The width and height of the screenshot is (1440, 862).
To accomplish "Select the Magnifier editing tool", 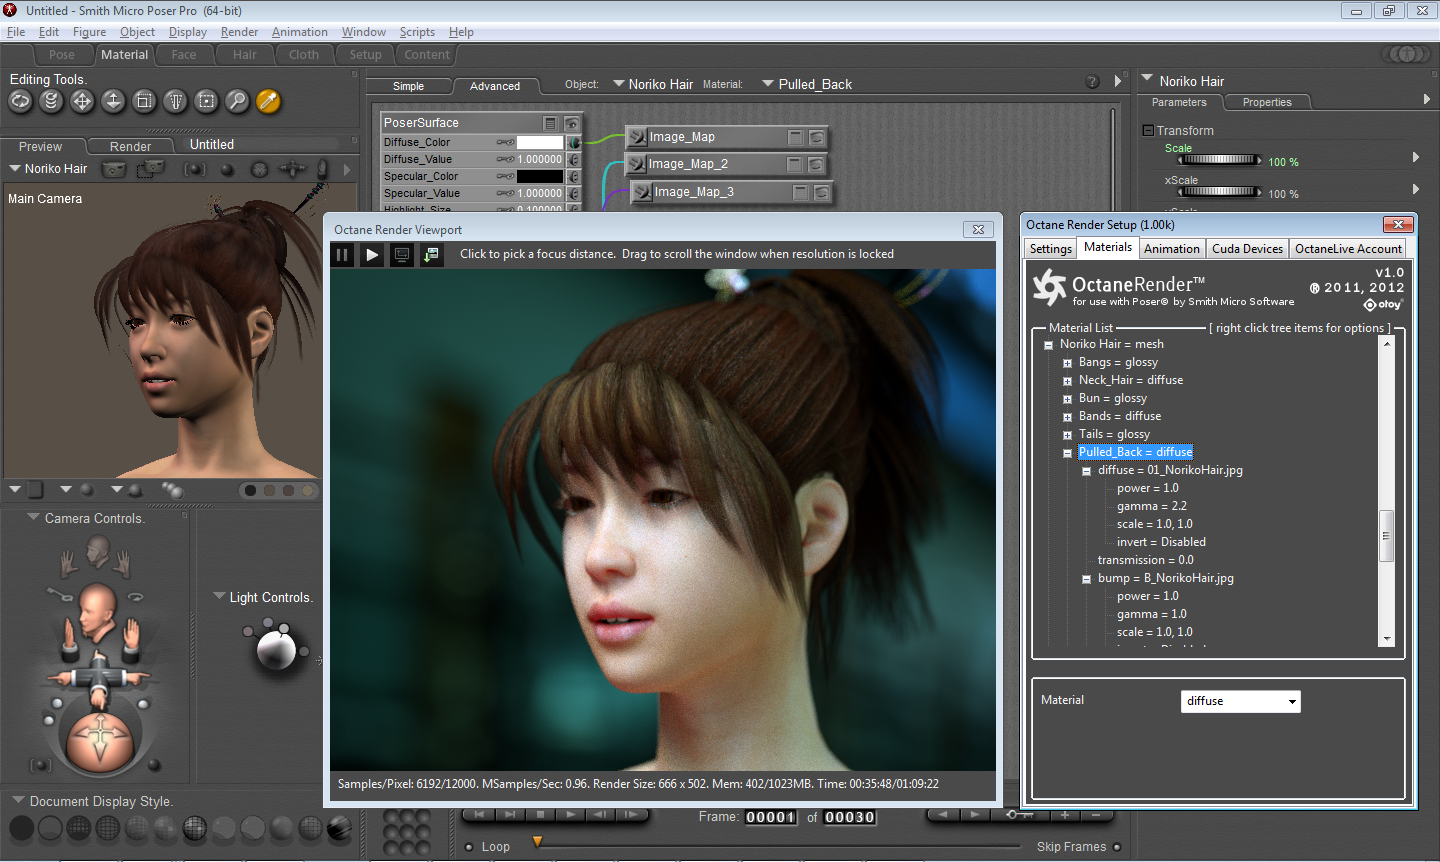I will click(x=237, y=101).
